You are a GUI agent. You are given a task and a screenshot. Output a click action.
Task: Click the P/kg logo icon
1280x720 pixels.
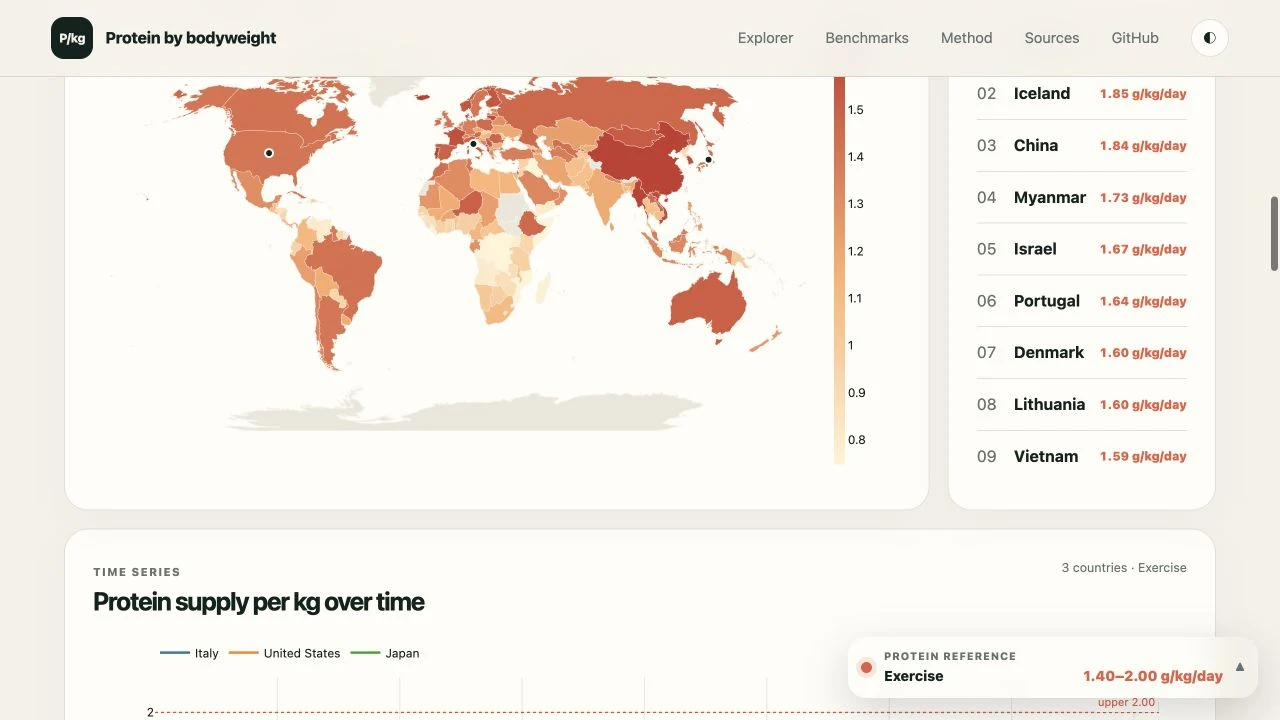[x=72, y=38]
